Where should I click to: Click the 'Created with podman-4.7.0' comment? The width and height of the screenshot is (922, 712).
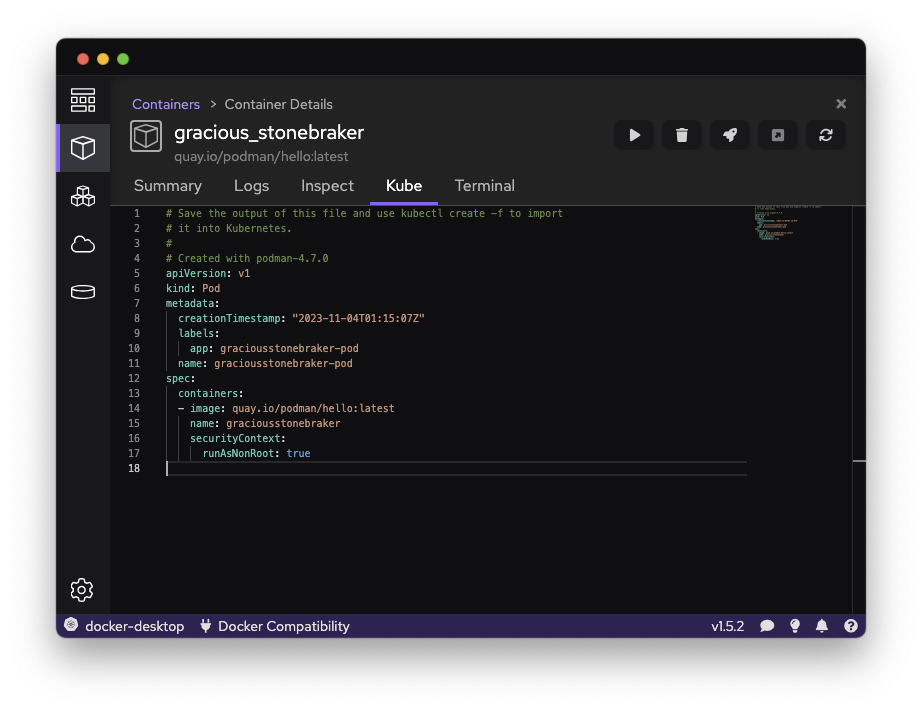point(247,258)
